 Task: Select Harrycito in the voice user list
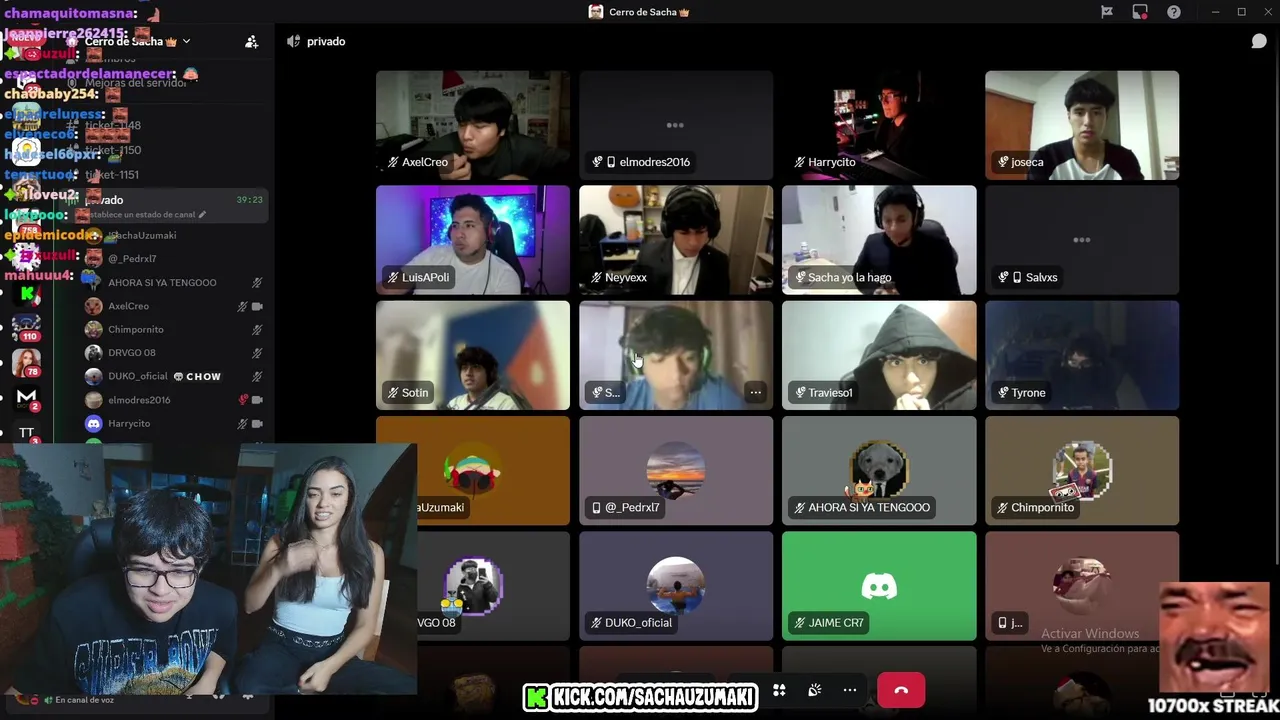pos(129,423)
